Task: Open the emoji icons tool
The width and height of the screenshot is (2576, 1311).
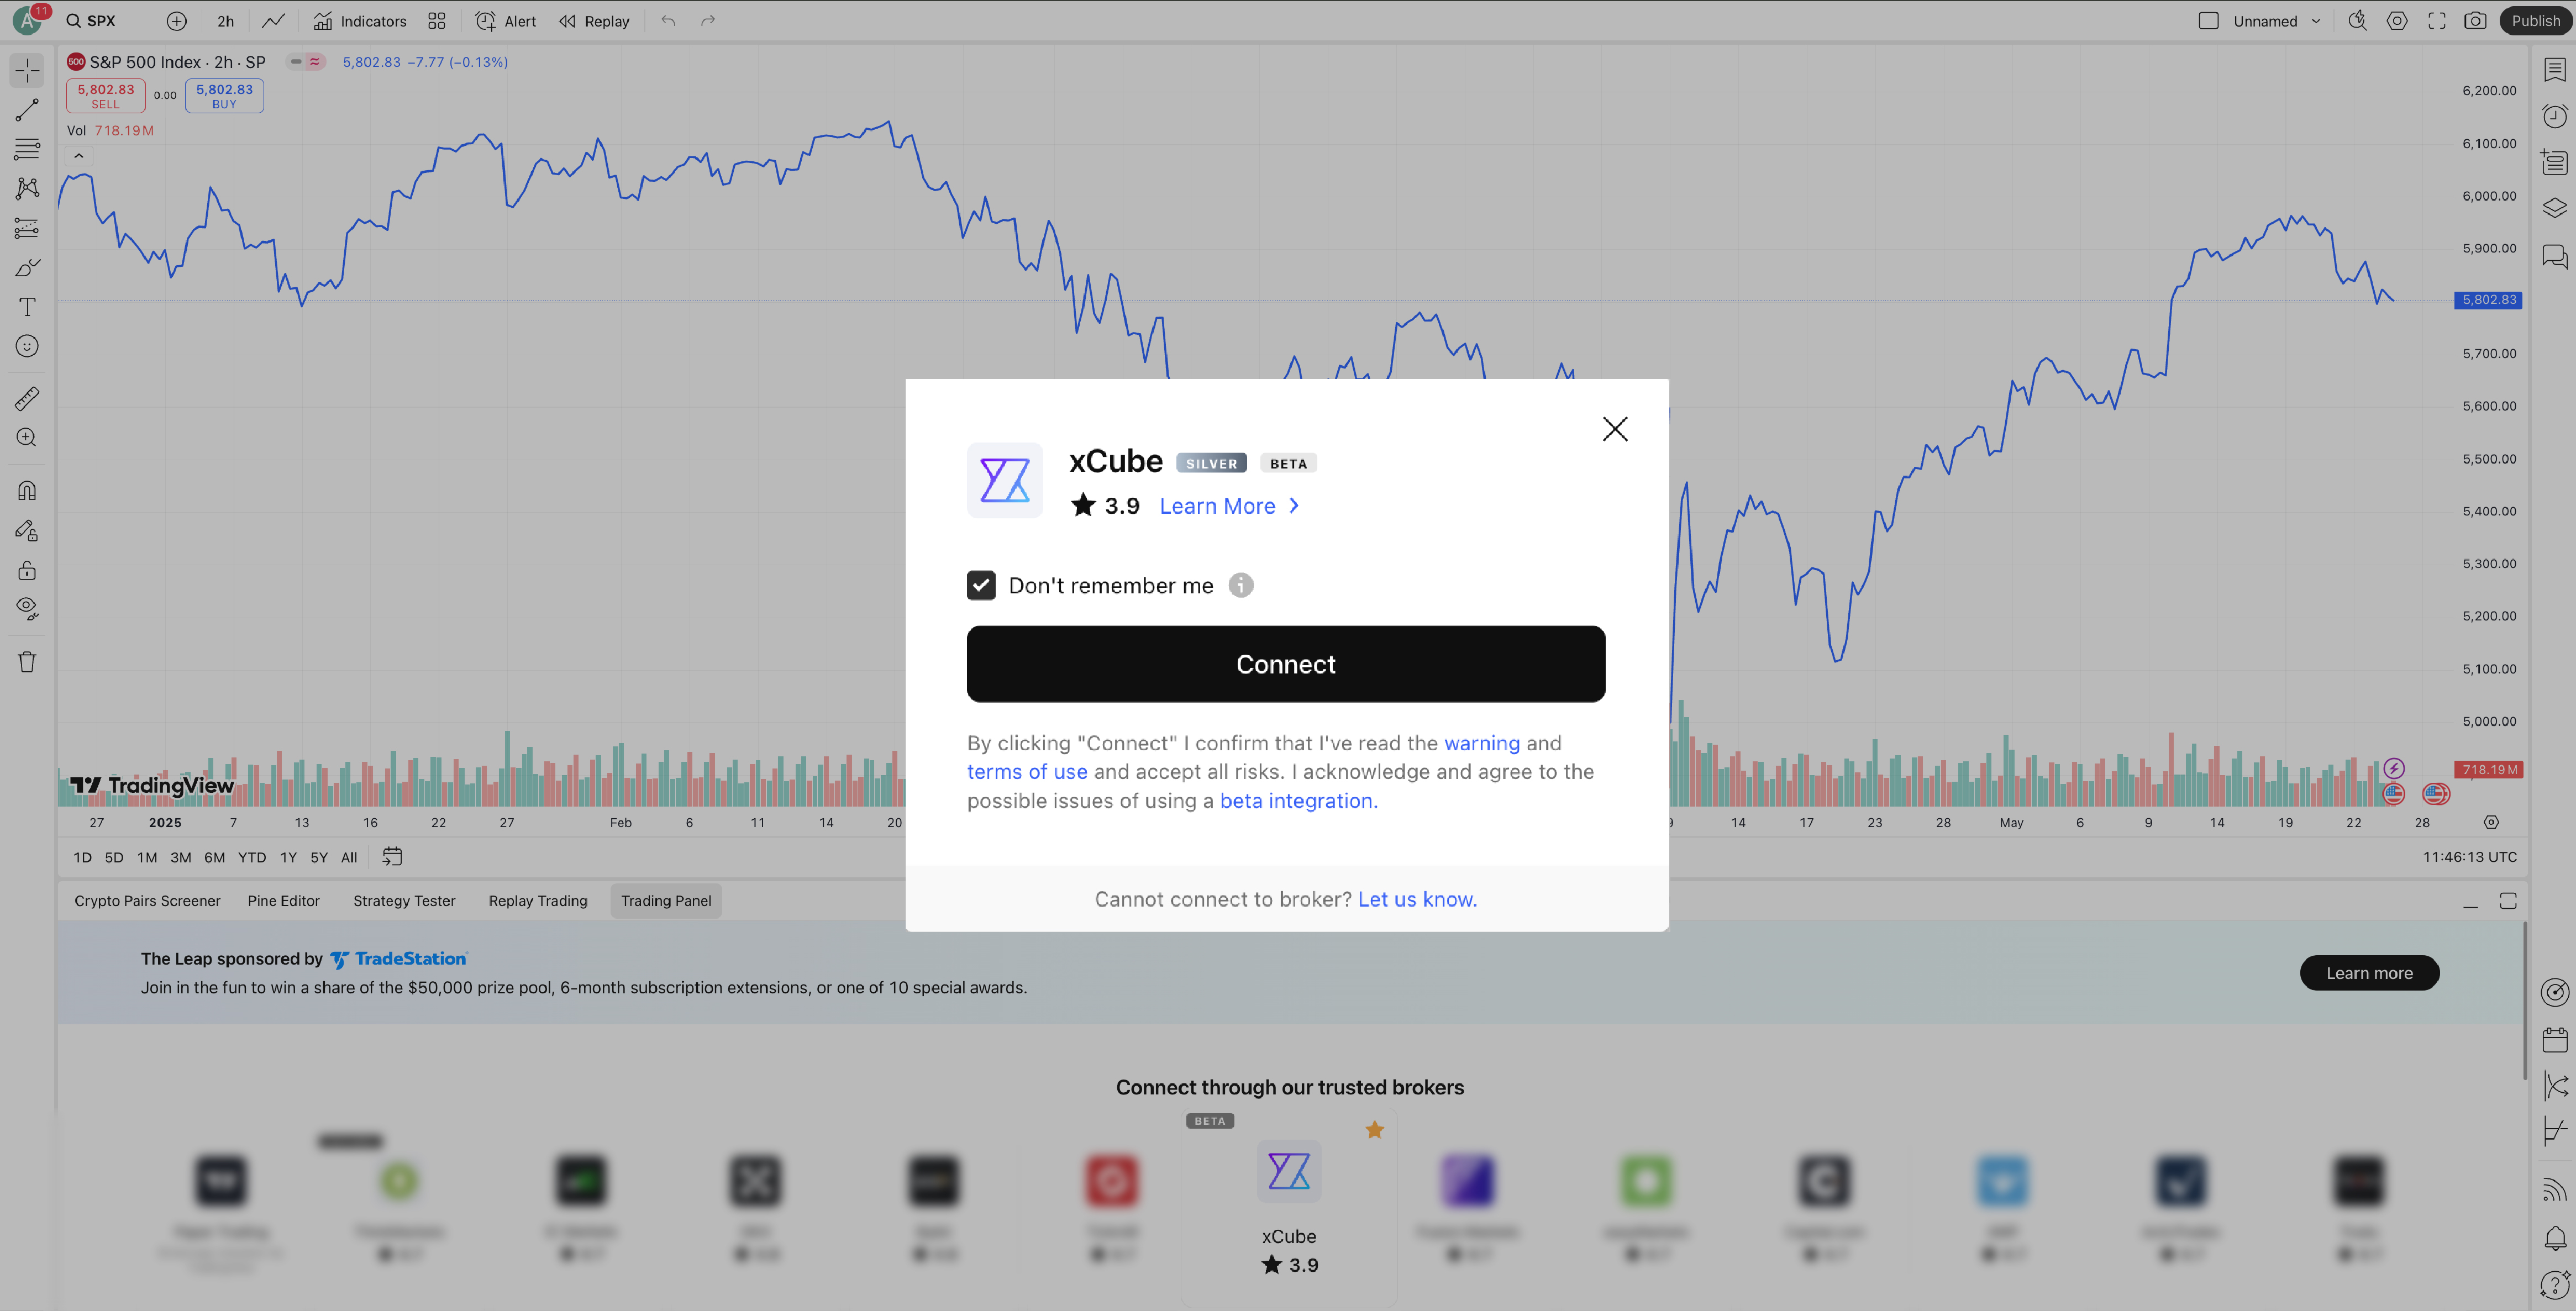Action: point(27,346)
